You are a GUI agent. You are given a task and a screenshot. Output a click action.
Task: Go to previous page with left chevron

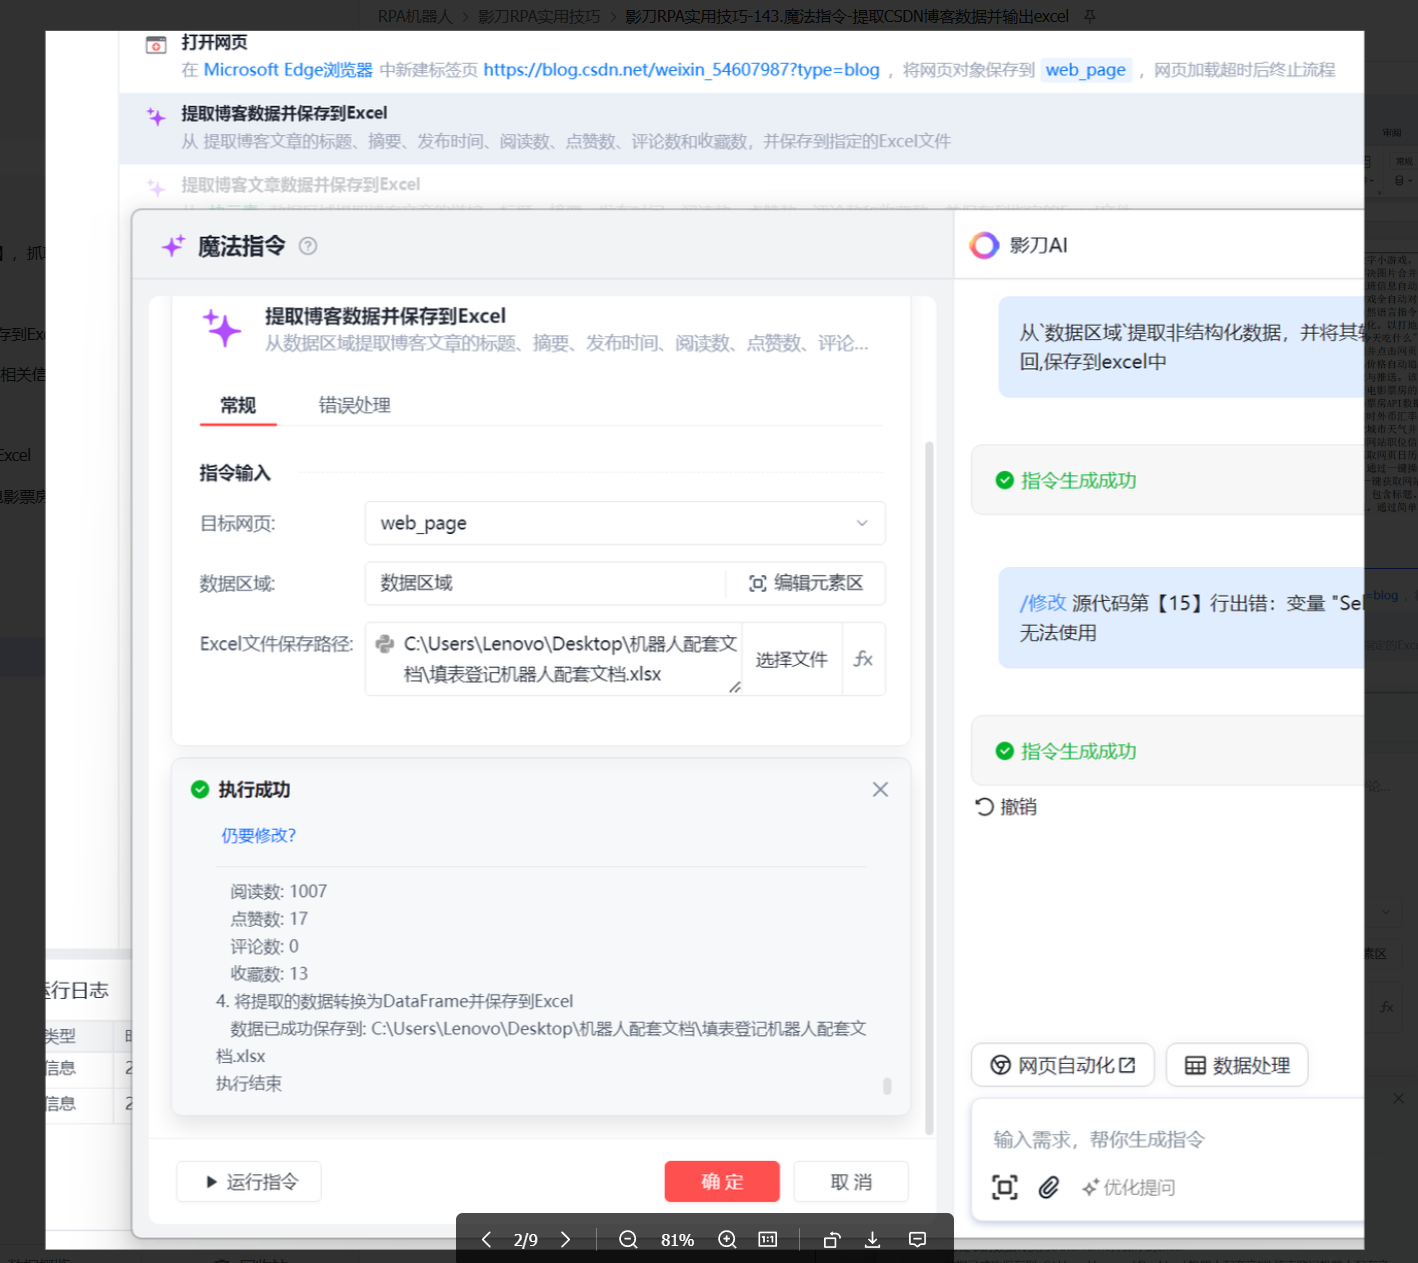[486, 1239]
